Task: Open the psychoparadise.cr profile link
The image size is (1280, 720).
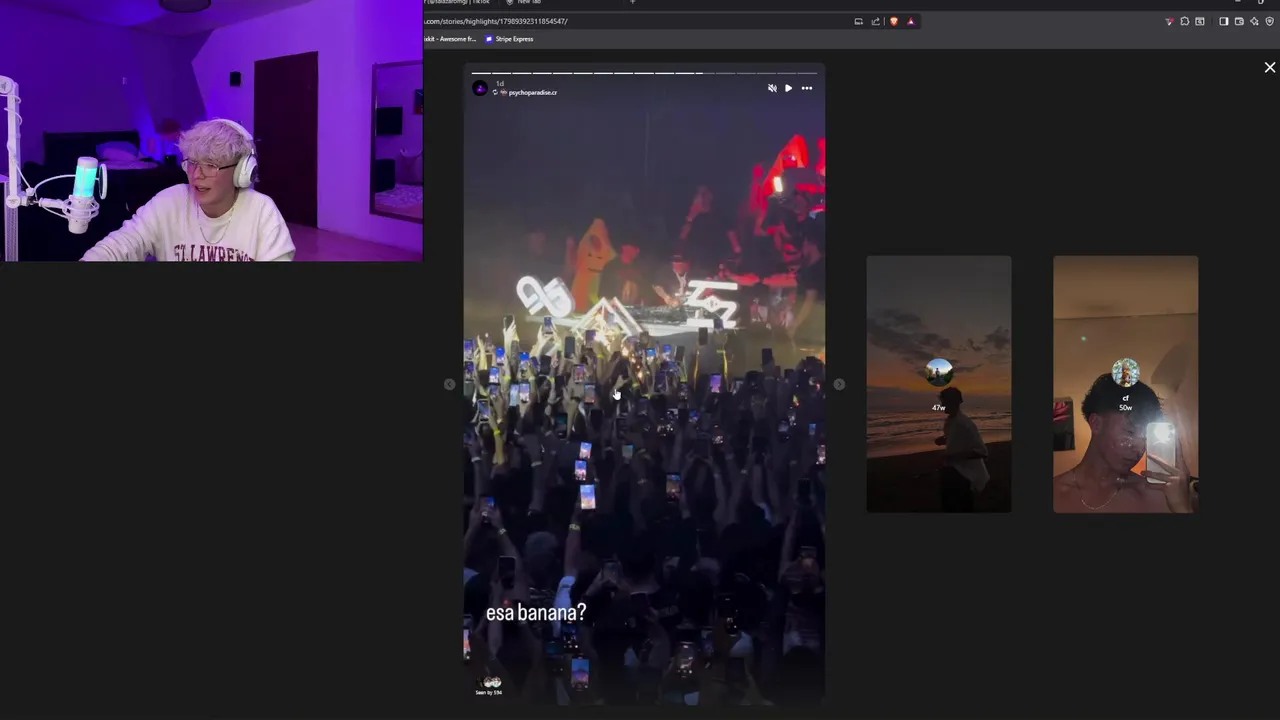Action: (533, 92)
